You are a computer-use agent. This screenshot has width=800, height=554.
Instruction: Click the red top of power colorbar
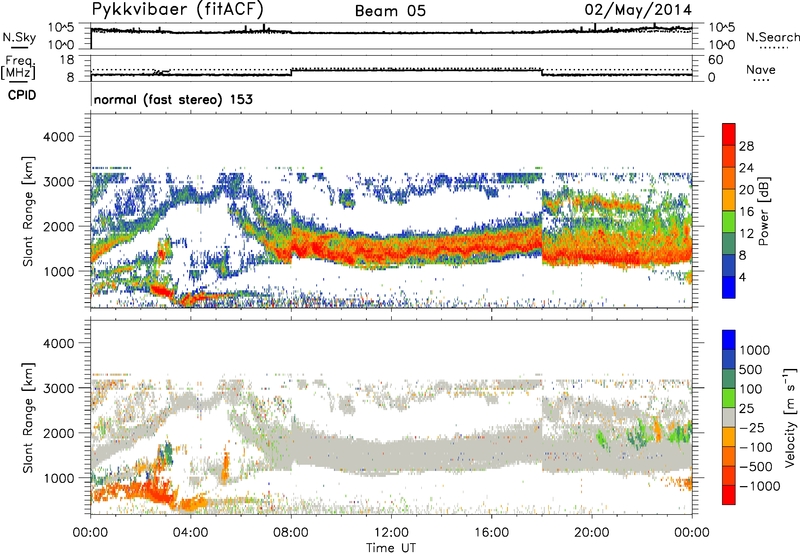(x=729, y=134)
